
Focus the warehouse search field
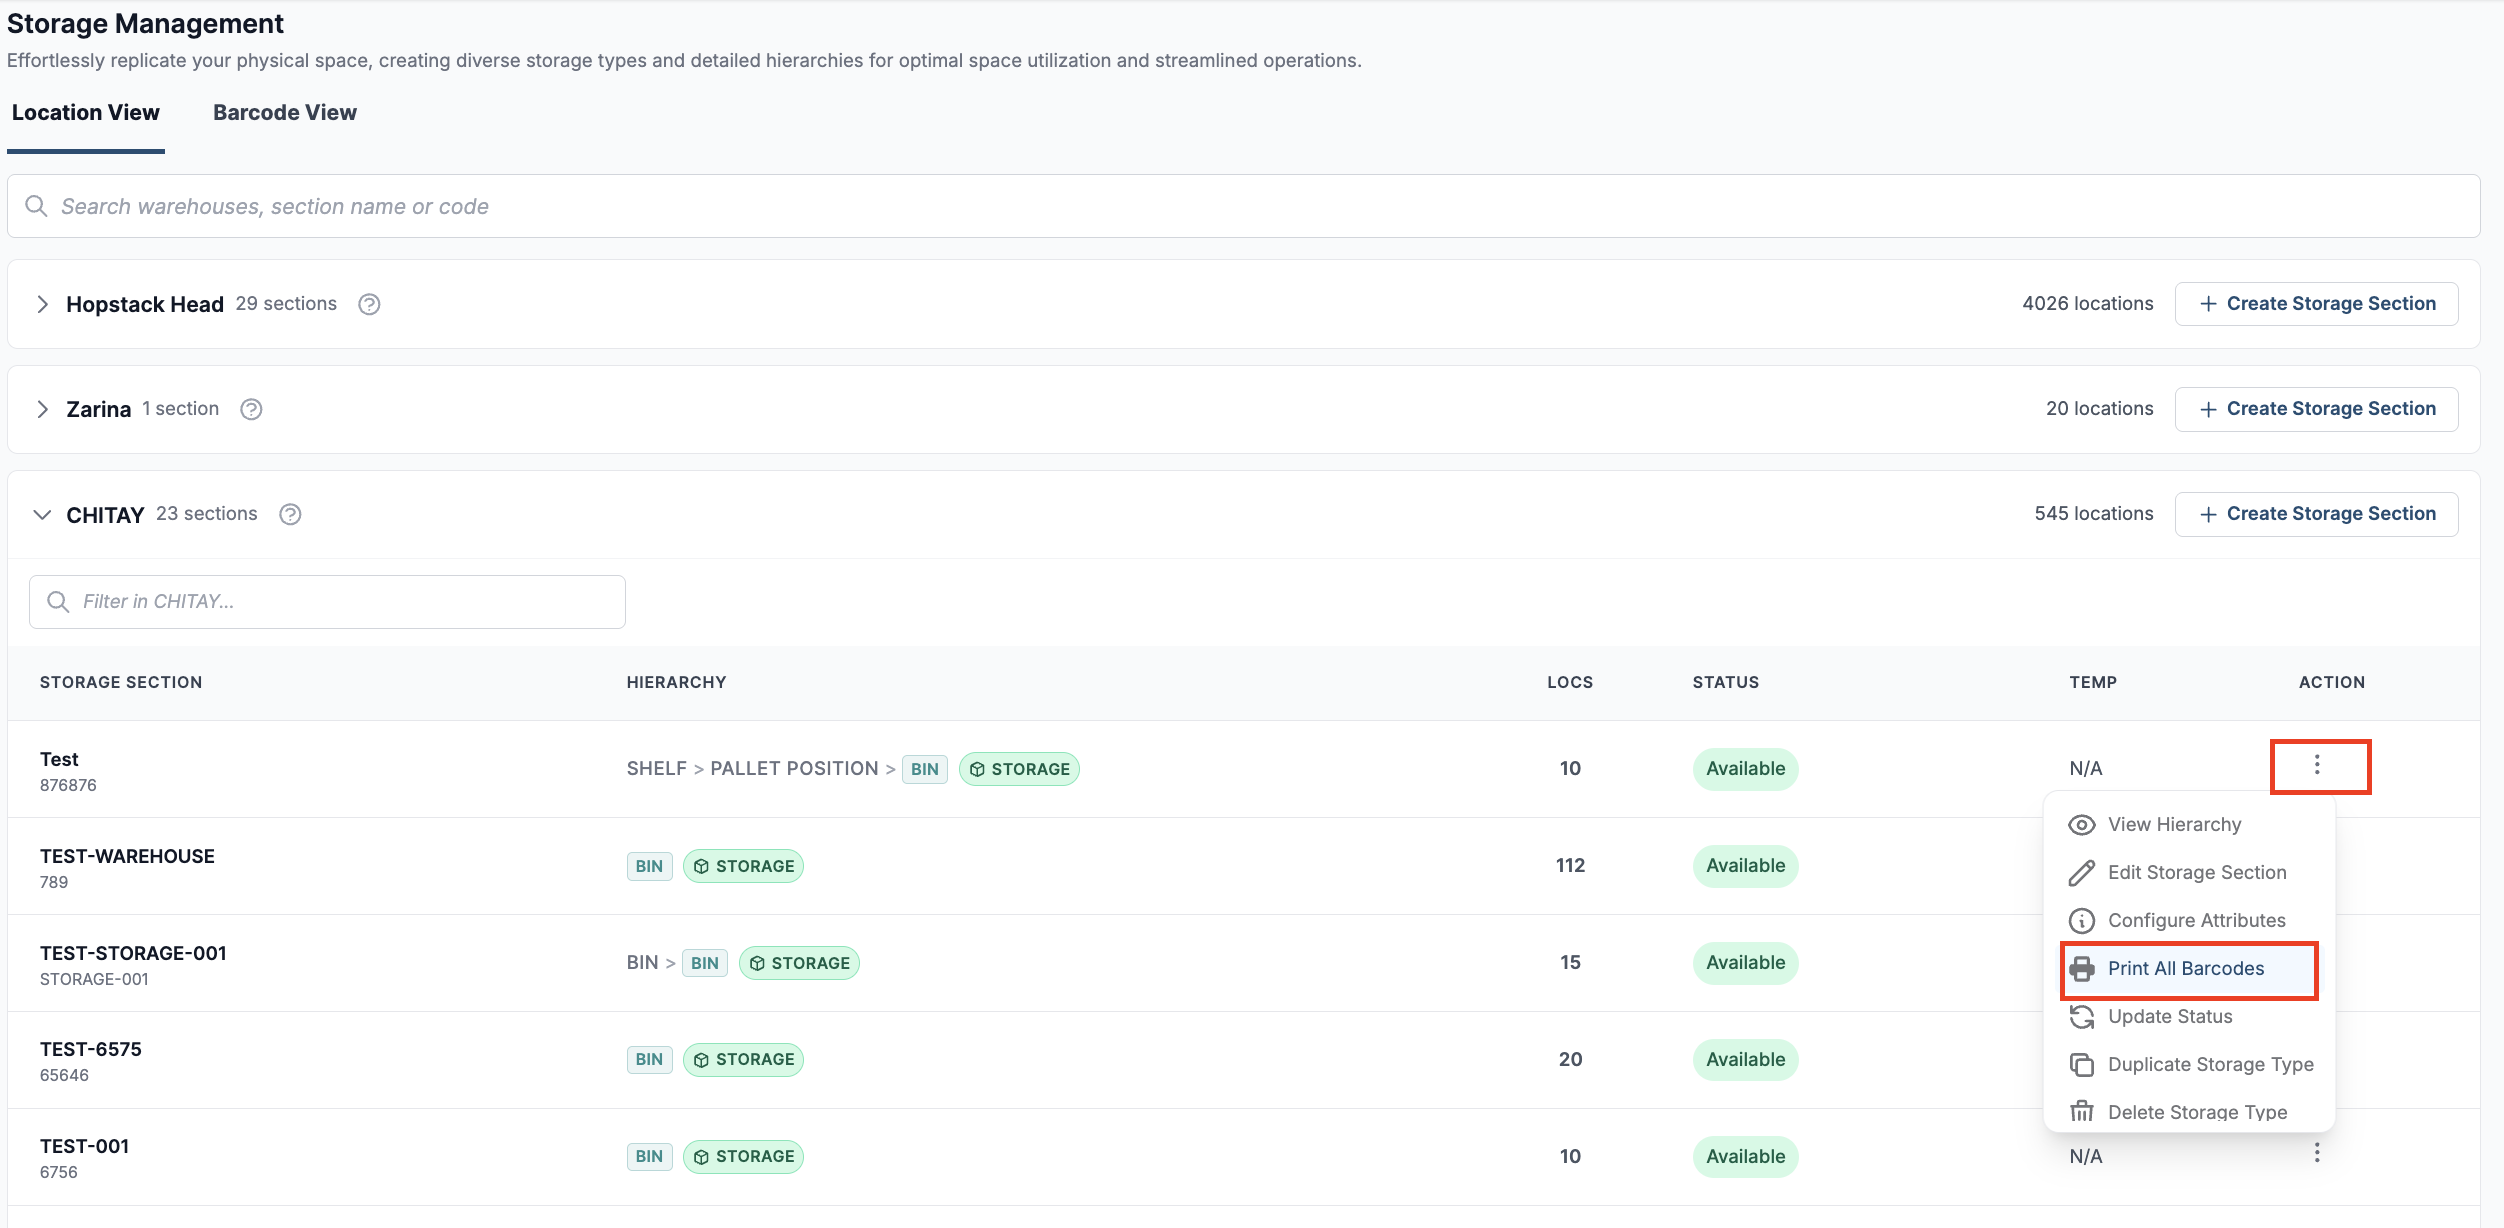coord(1243,206)
